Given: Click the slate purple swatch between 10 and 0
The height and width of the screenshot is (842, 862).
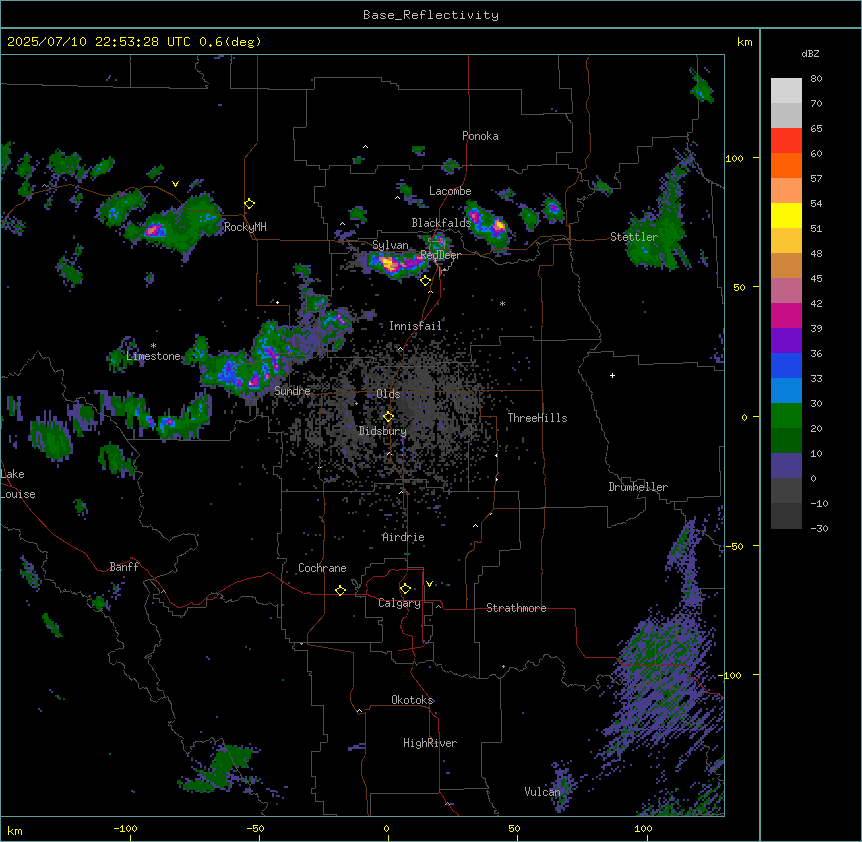Looking at the screenshot, I should tap(786, 466).
